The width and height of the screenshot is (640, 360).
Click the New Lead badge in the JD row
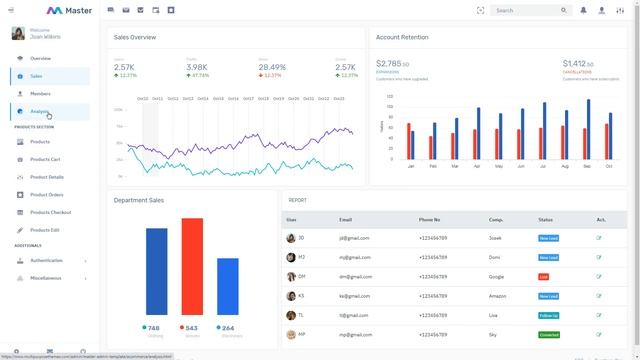pos(549,238)
